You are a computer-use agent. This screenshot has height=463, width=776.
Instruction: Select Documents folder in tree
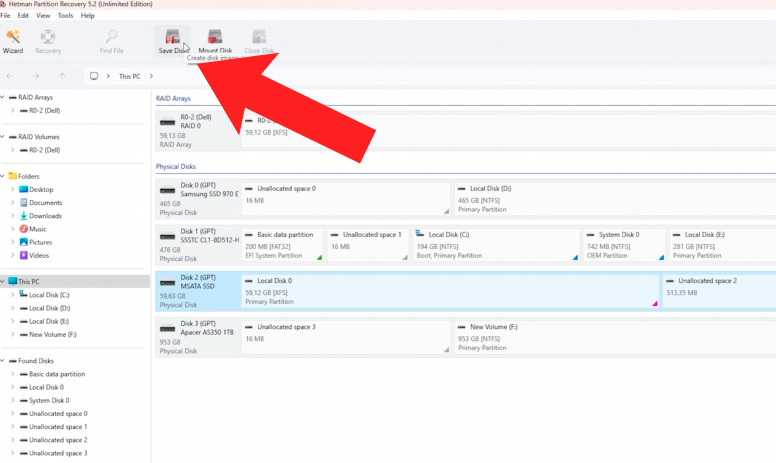[46, 203]
